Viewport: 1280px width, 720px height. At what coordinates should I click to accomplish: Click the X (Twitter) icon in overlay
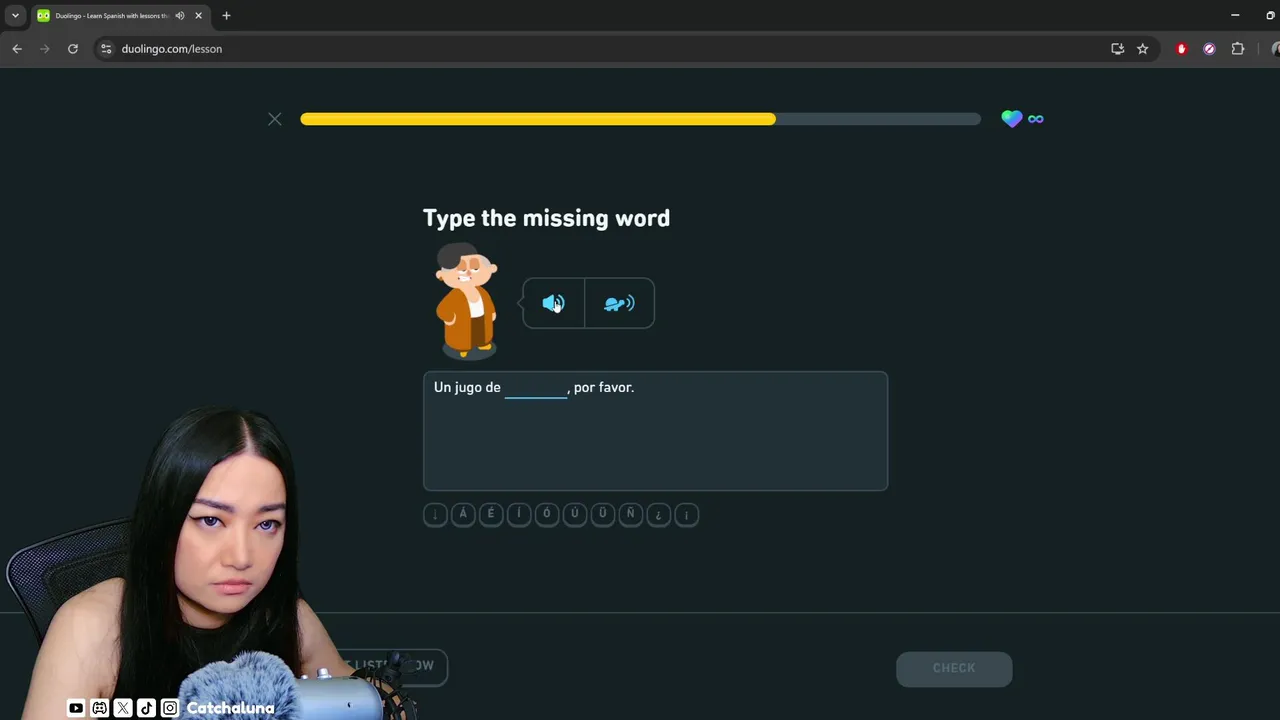(123, 708)
